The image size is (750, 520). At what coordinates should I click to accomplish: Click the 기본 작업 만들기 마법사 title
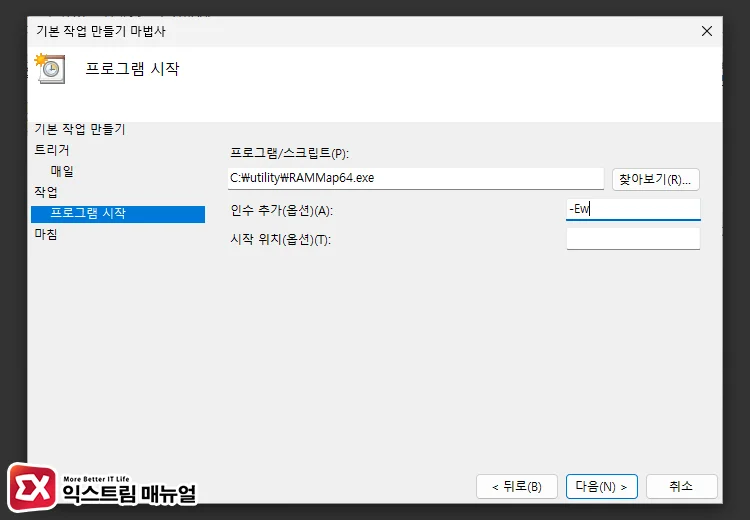click(101, 31)
